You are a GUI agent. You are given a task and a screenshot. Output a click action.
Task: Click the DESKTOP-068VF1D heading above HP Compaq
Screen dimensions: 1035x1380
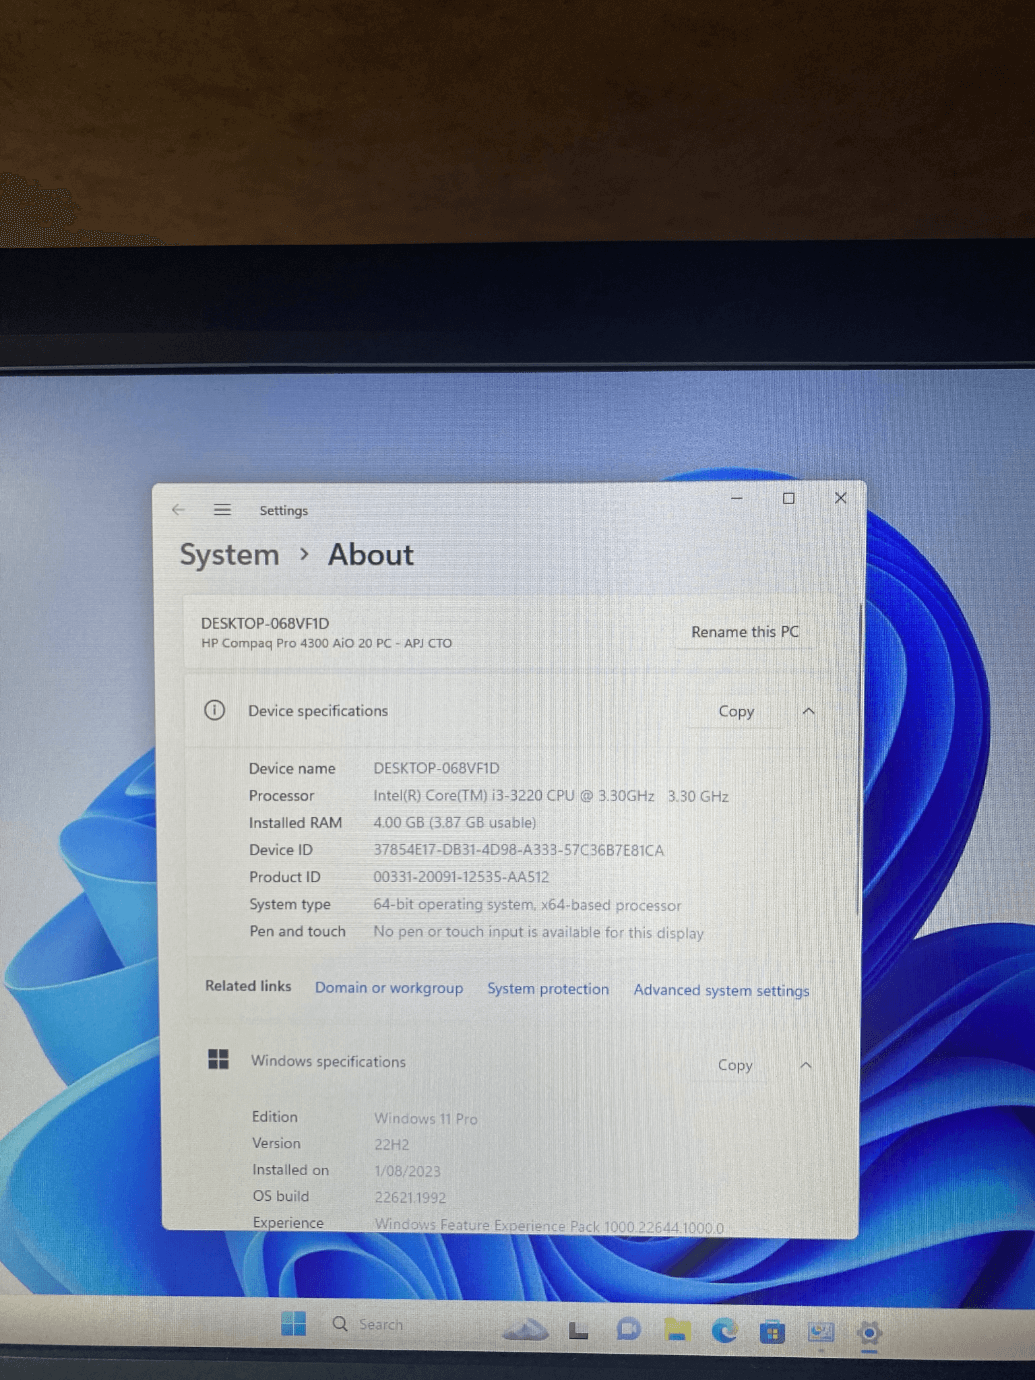(x=265, y=623)
